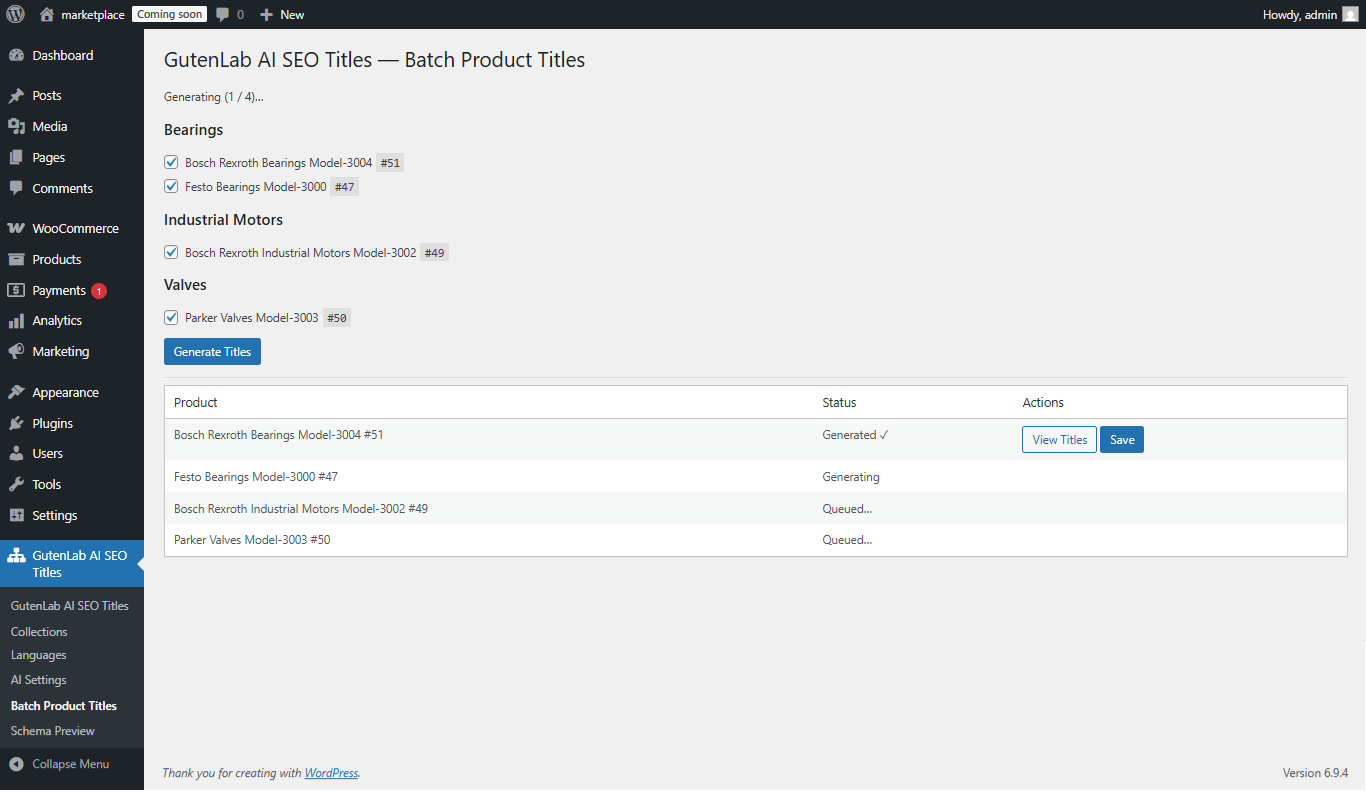This screenshot has width=1366, height=792.
Task: Uncheck Bosch Rexroth Industrial Motors Model-3002 checkbox
Action: 171,252
